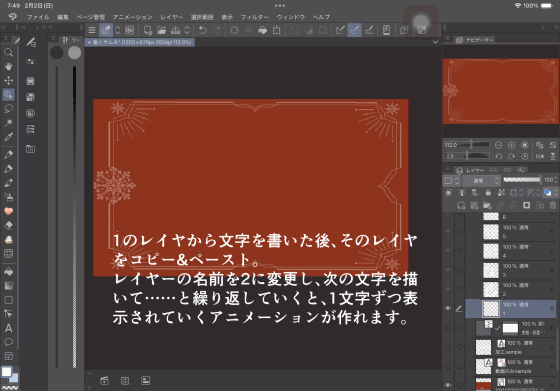Image resolution: width=560 pixels, height=391 pixels.
Task: Select the Blend tool
Action: (x=8, y=239)
